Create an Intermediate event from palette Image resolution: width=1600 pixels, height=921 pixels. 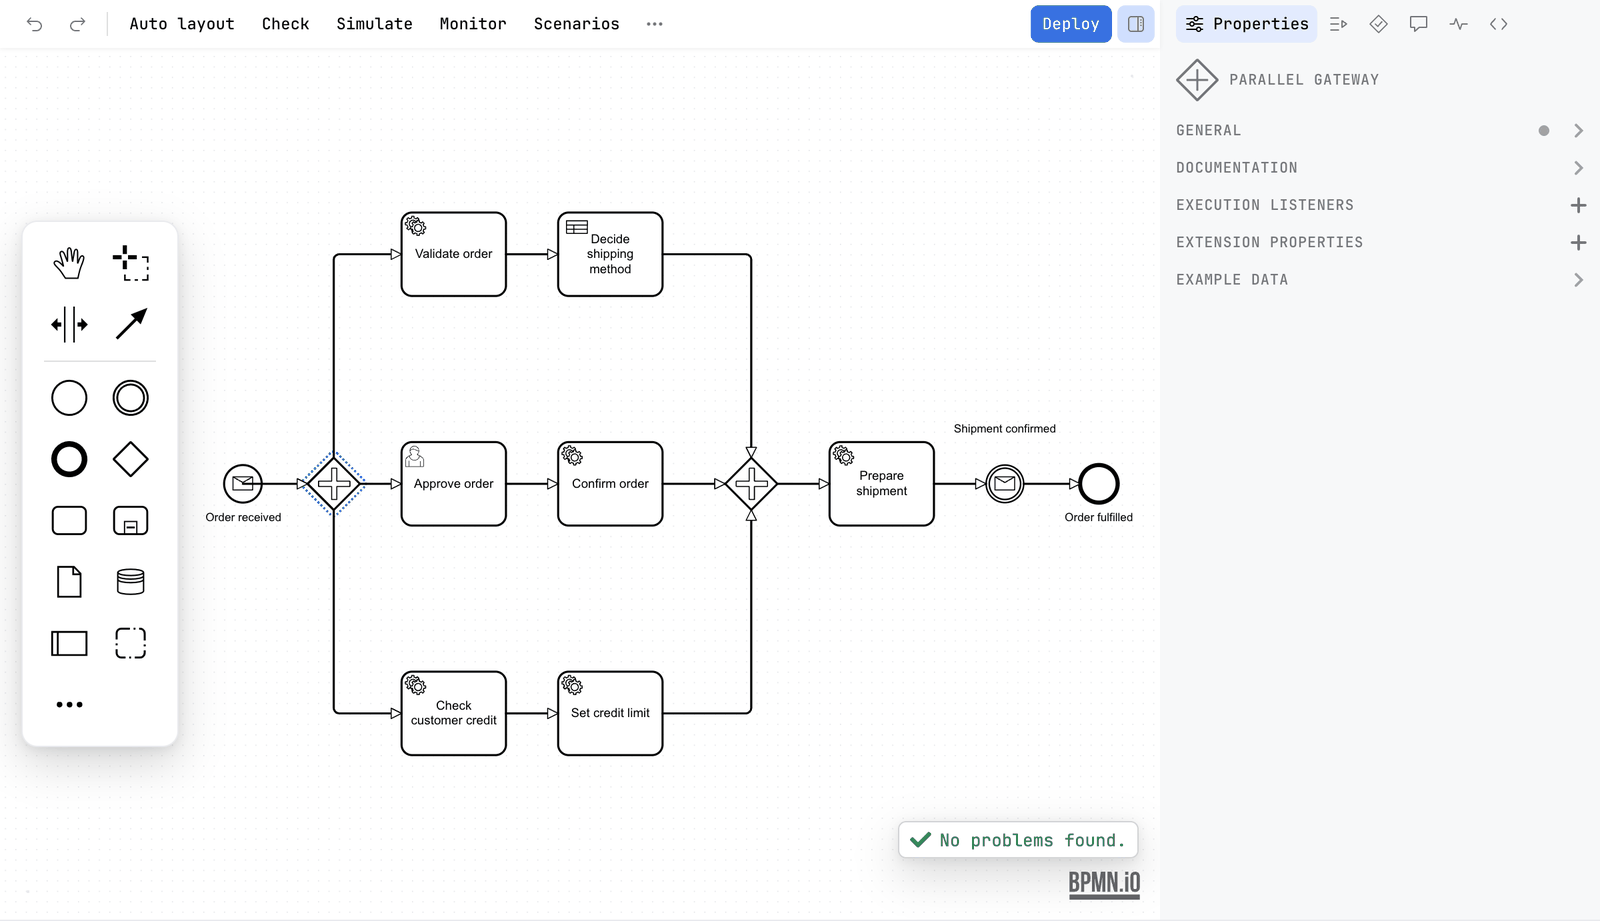(x=131, y=398)
